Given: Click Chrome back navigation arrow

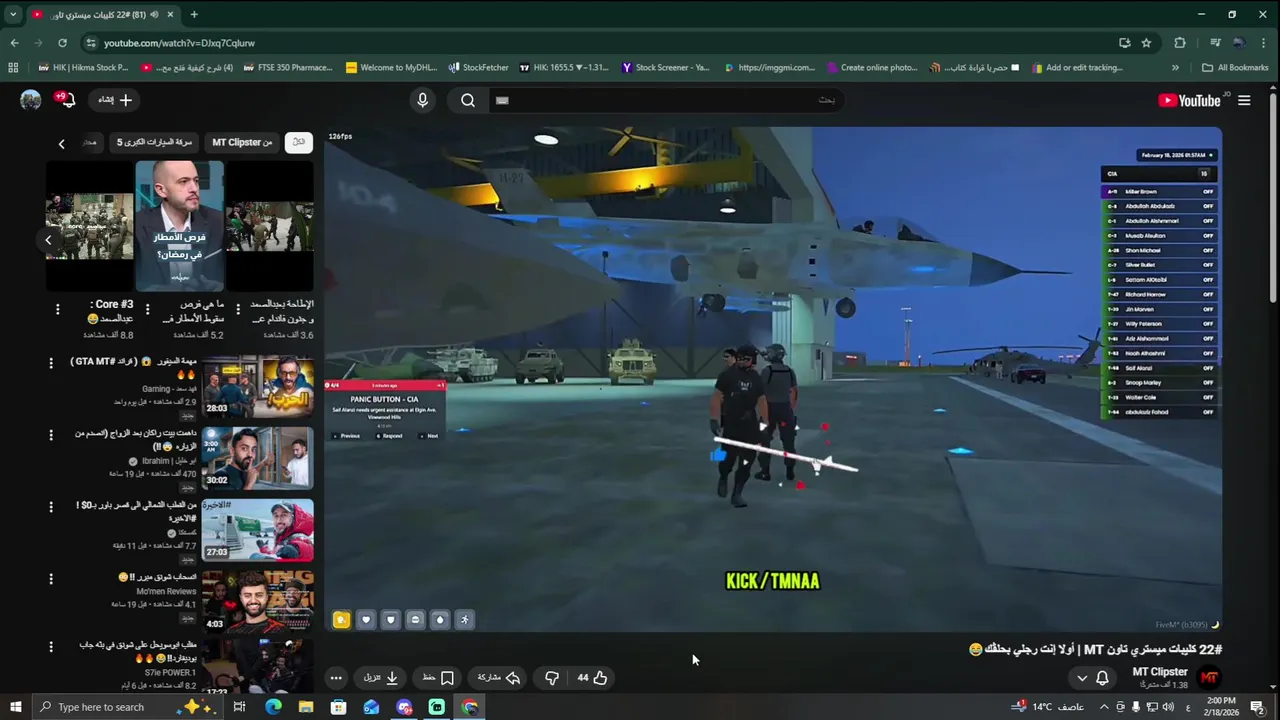Looking at the screenshot, I should [x=14, y=43].
